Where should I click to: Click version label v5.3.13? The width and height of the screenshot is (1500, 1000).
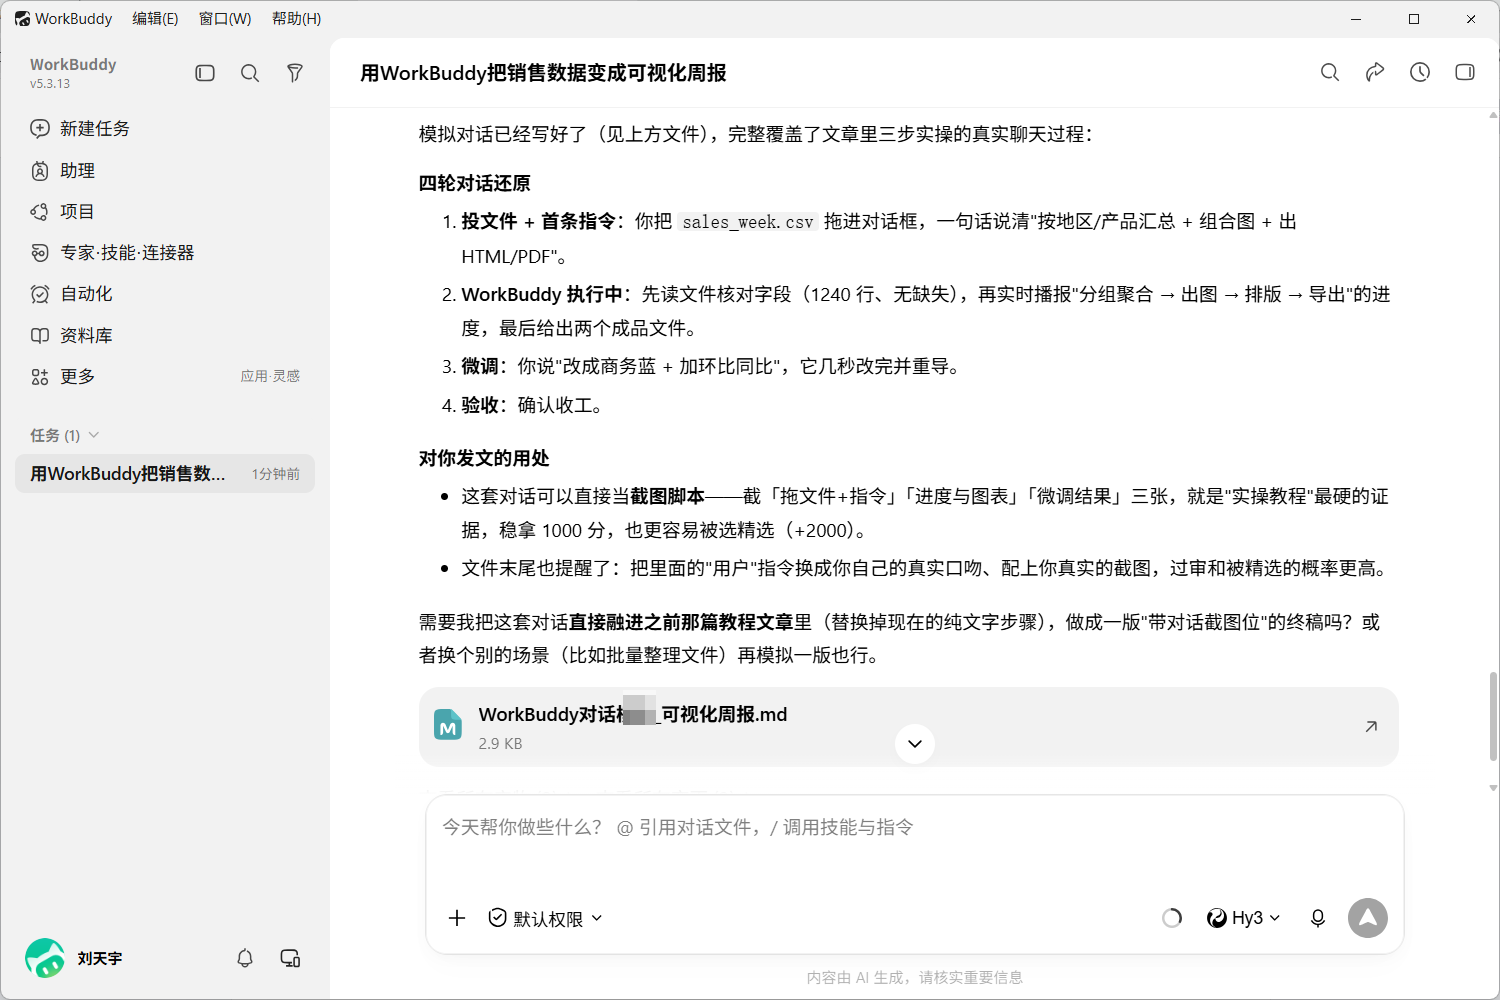pos(50,84)
